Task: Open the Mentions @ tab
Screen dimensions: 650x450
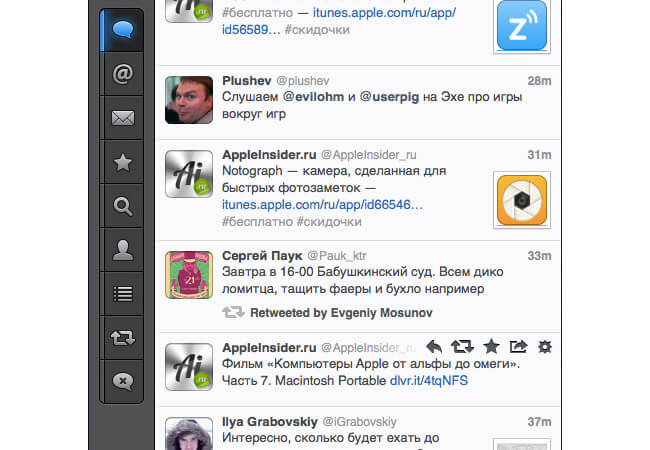Action: [123, 74]
